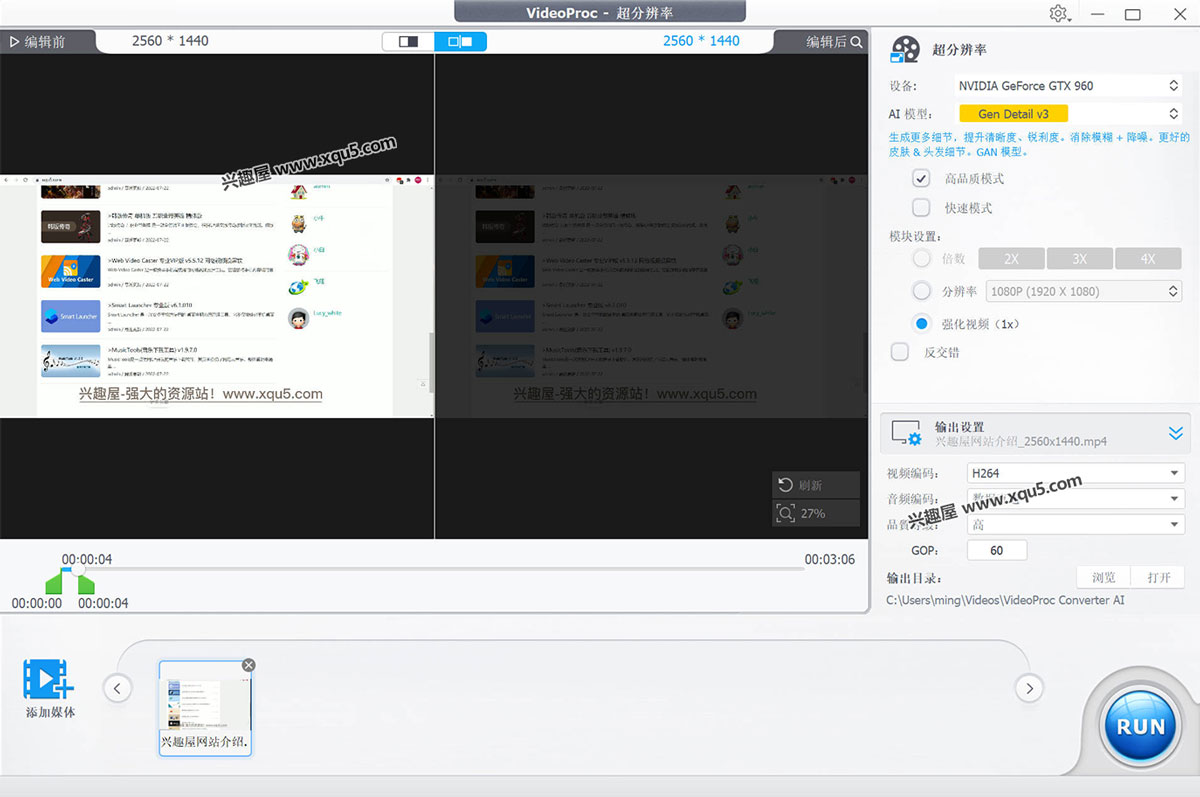Click the green trim start marker

click(x=54, y=583)
